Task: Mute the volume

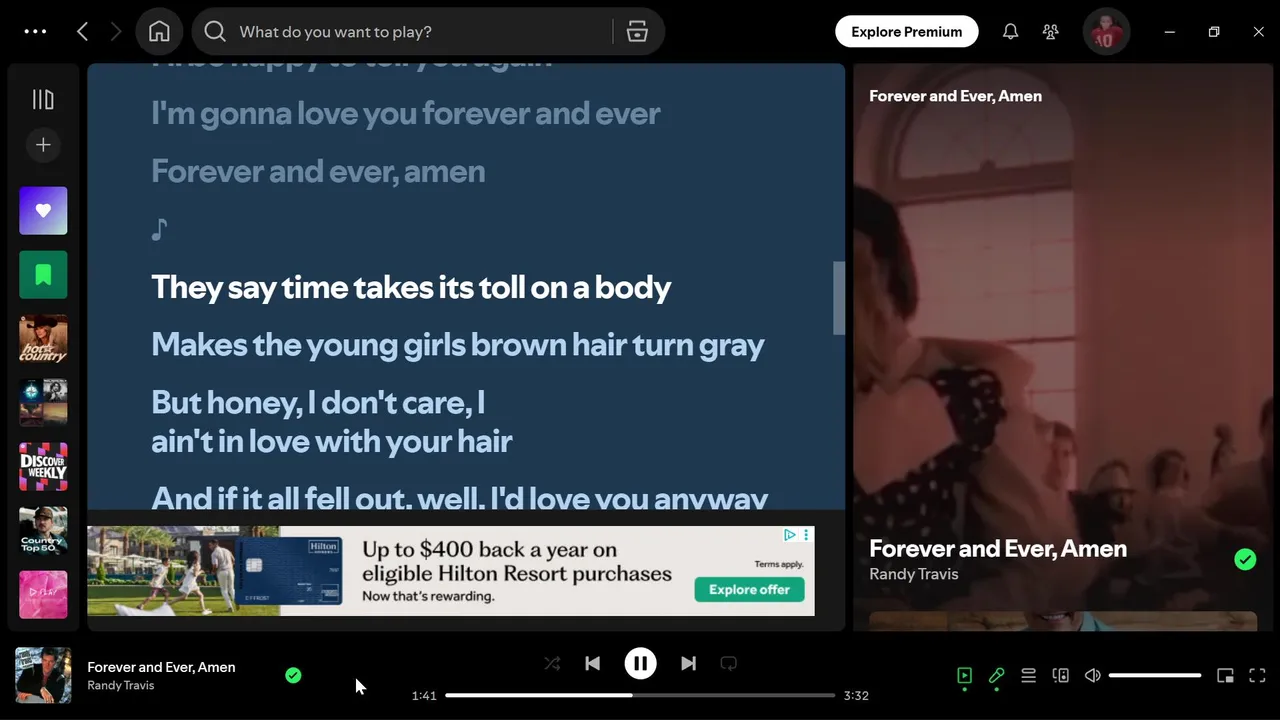Action: 1093,676
